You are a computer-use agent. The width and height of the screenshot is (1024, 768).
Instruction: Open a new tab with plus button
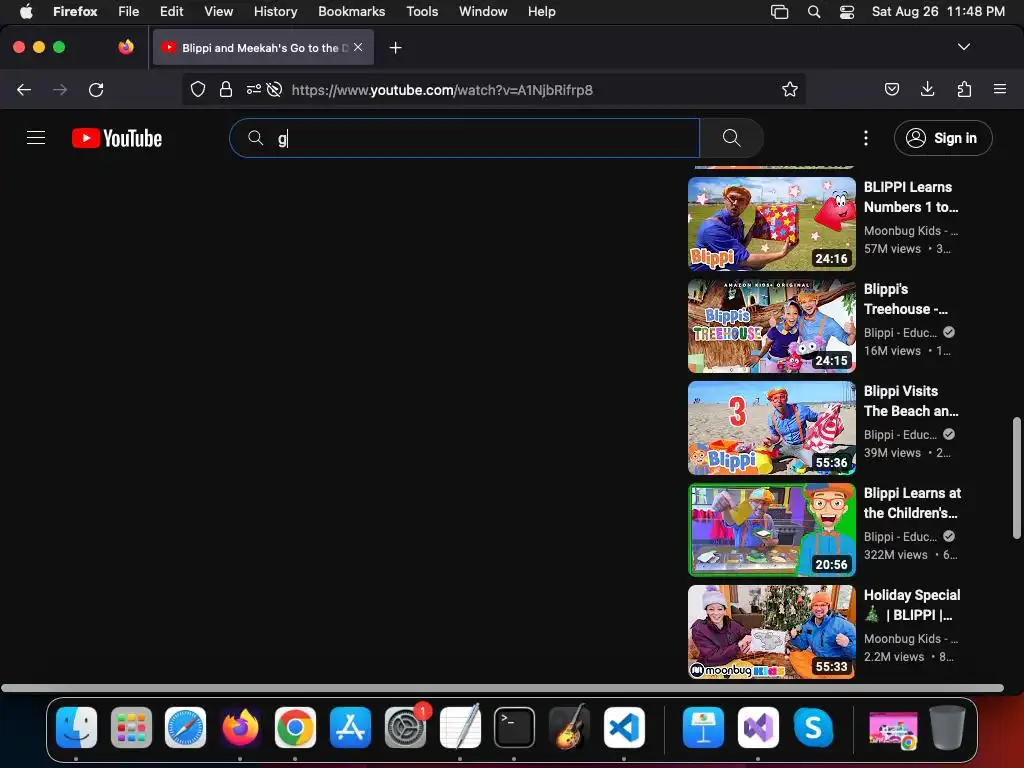395,48
